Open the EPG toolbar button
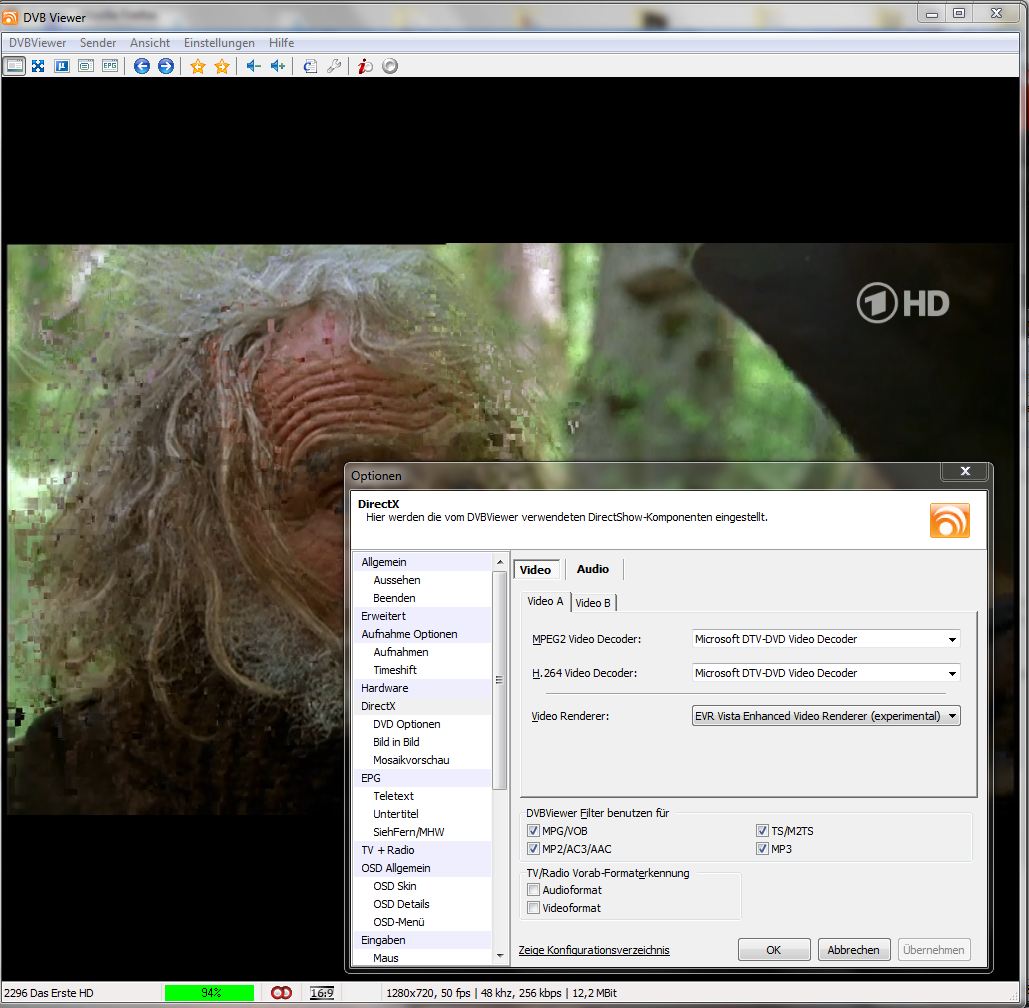 pos(110,66)
